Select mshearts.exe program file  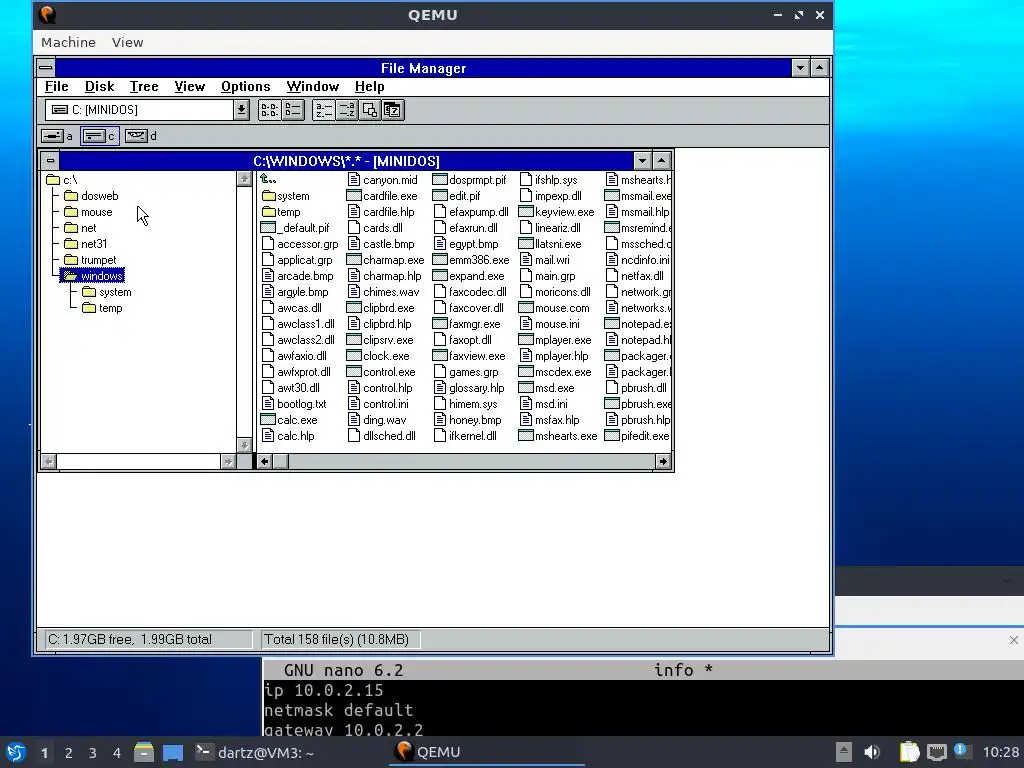(558, 436)
